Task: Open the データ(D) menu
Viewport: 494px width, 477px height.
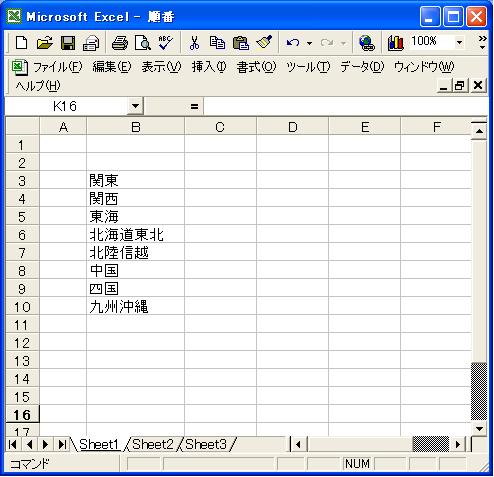Action: [362, 67]
